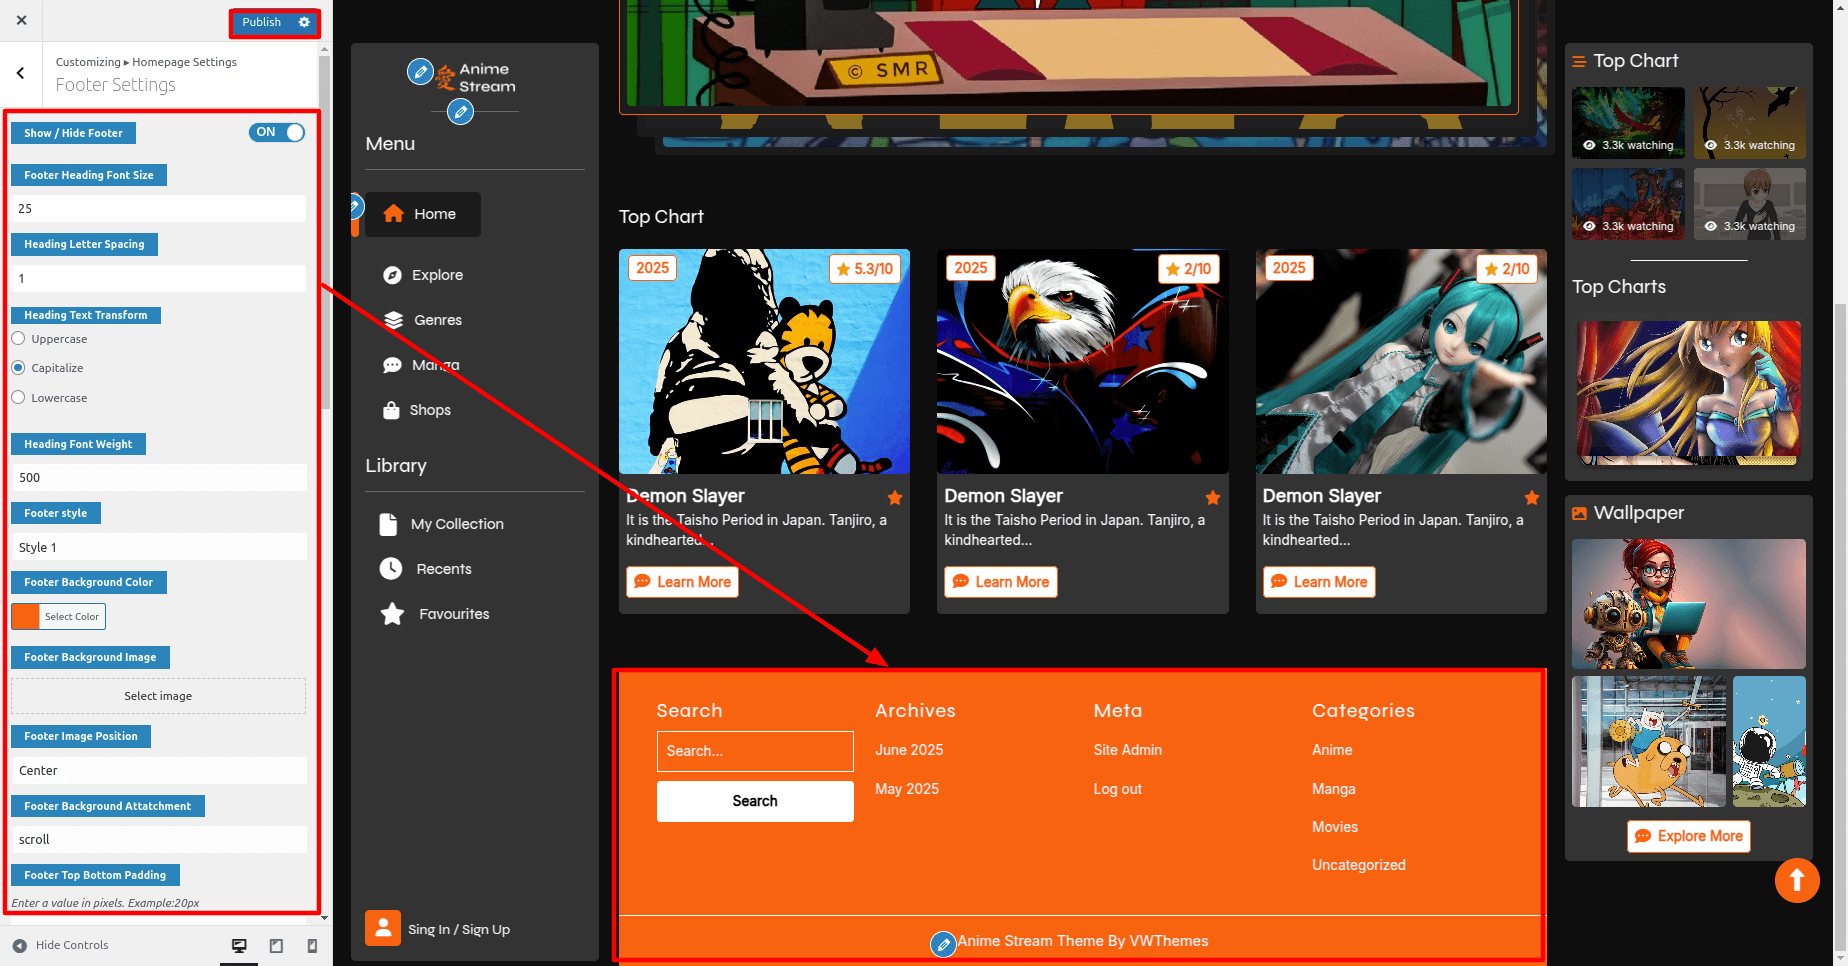Click the edit pencil beside footer copyright text
The height and width of the screenshot is (966, 1848).
coord(942,943)
